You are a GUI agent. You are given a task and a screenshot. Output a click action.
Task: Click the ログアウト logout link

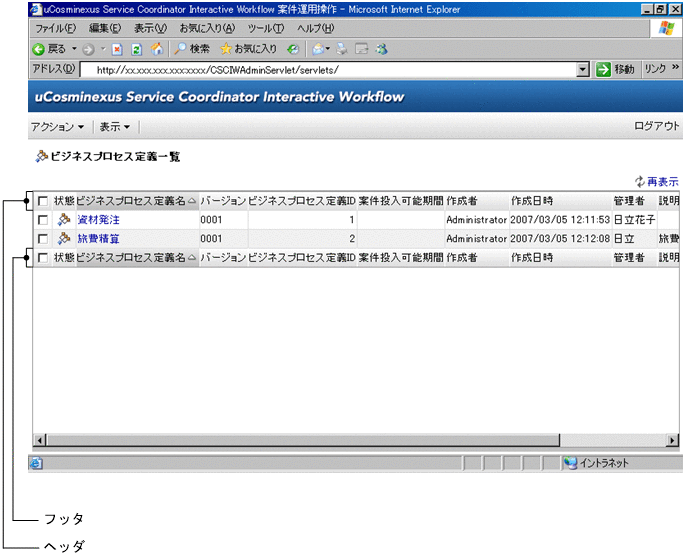tap(656, 127)
